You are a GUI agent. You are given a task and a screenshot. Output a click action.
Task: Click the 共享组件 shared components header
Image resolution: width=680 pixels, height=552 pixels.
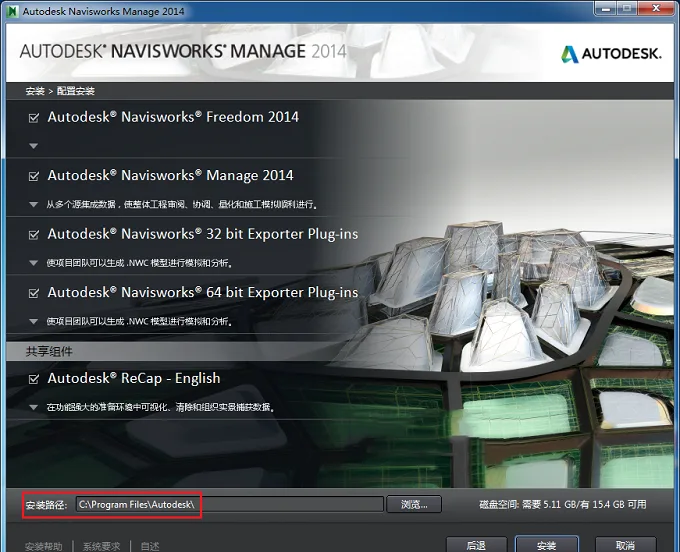pos(49,352)
